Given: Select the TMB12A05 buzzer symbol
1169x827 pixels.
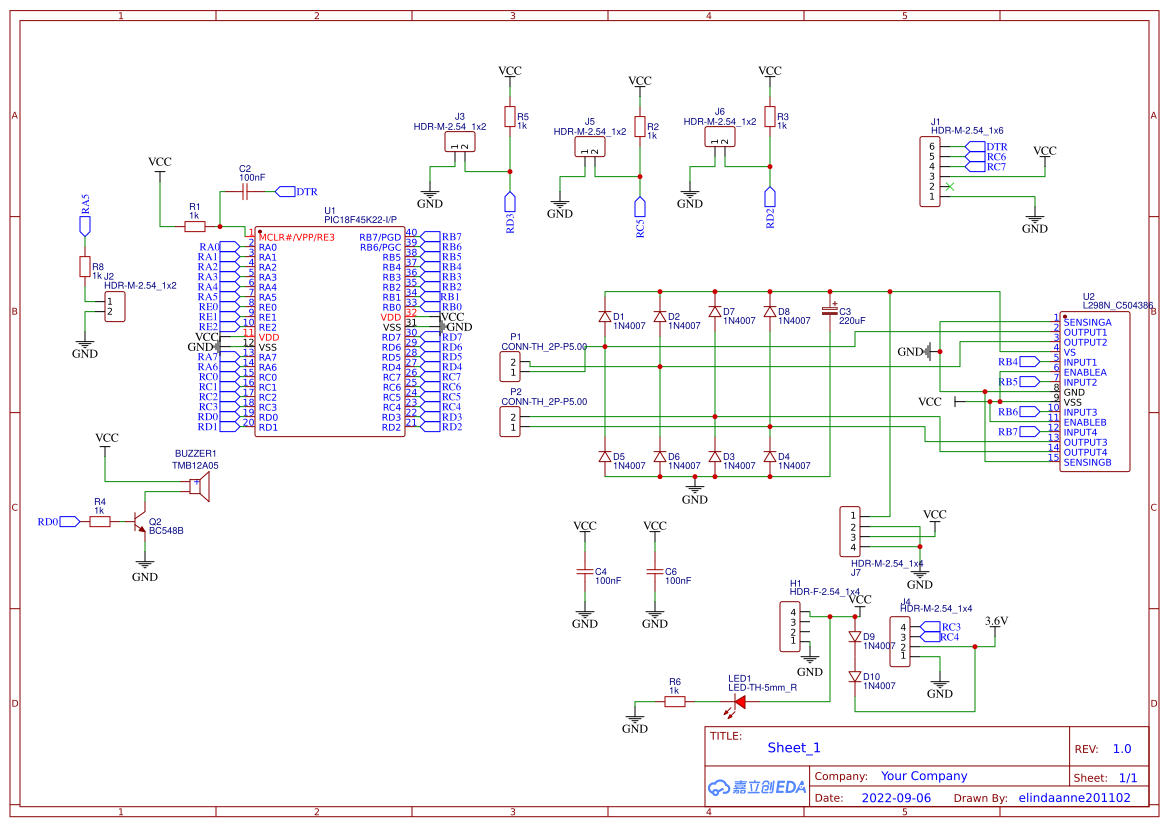Looking at the screenshot, I should [198, 485].
